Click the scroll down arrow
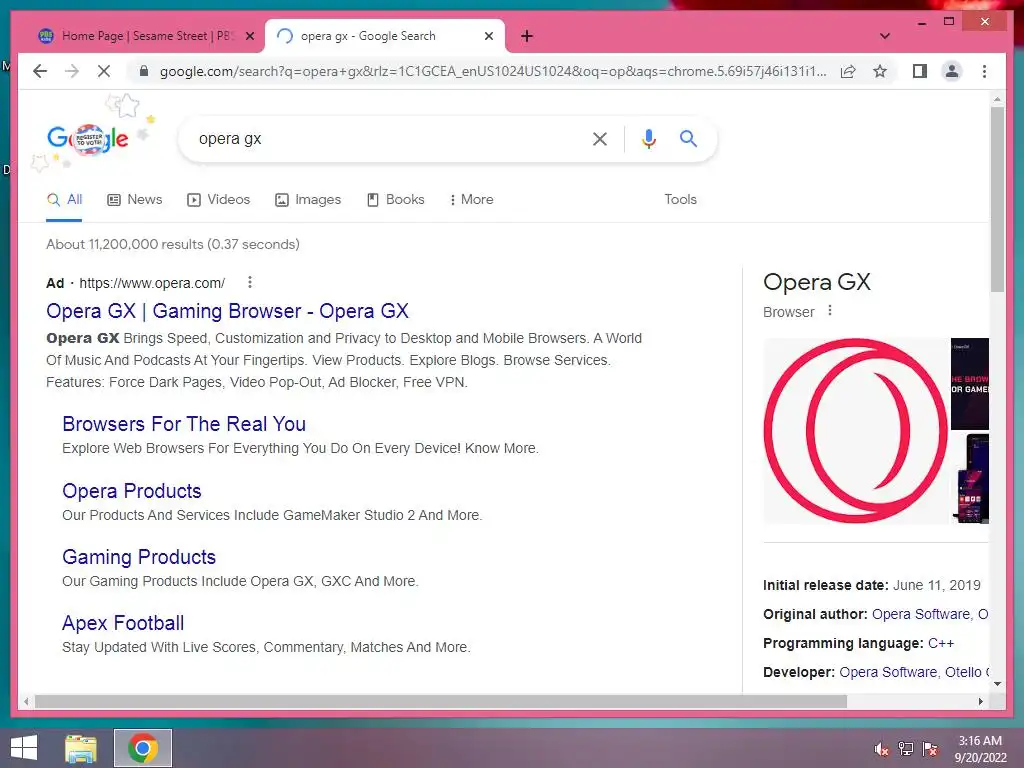Viewport: 1024px width, 768px height. click(x=997, y=684)
